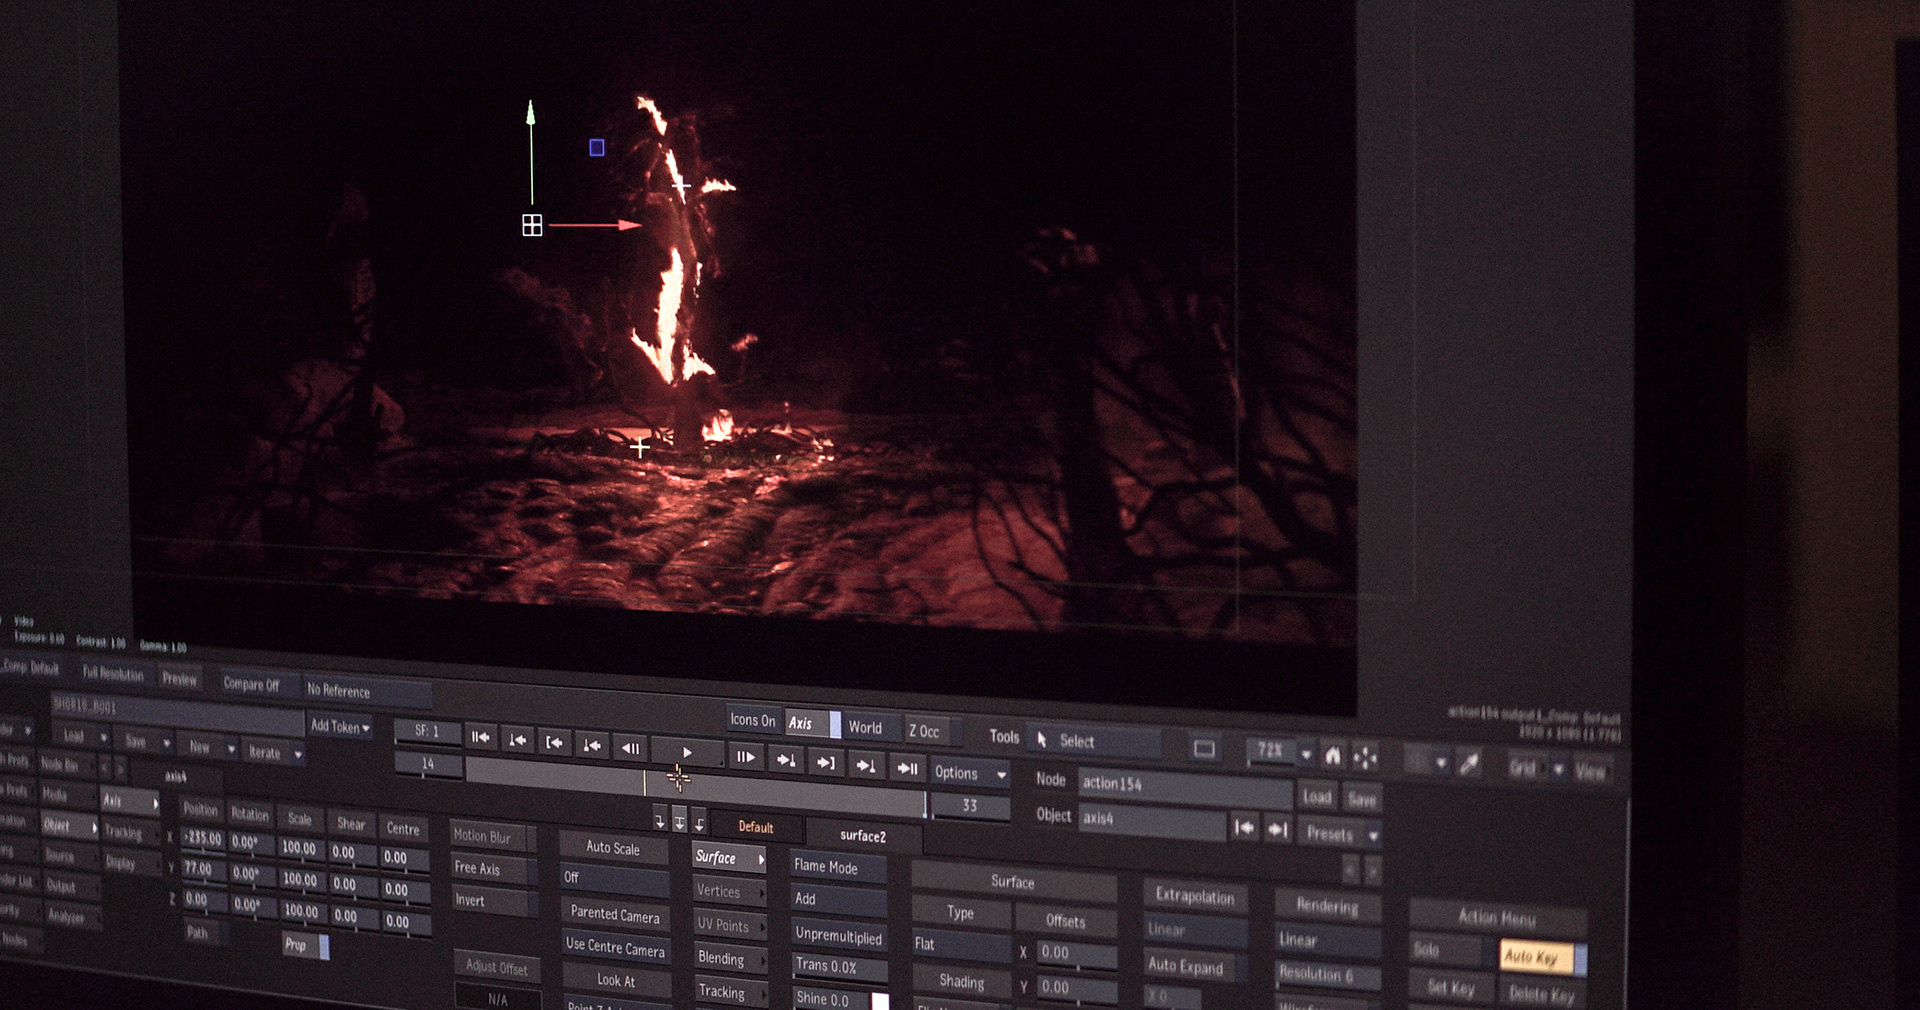Click the next keyframe icon before out-mark
1920x1010 pixels.
click(x=787, y=760)
